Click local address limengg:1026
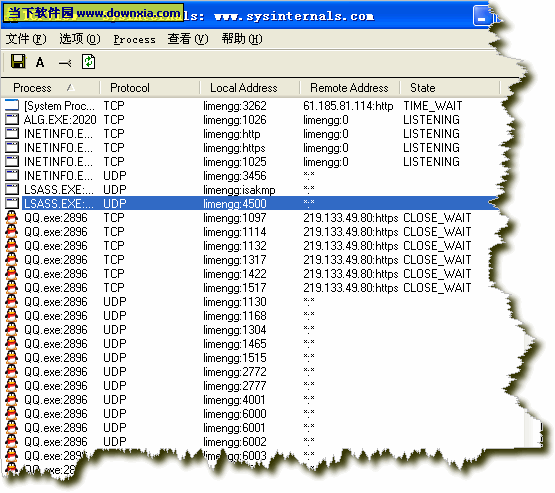This screenshot has height=493, width=555. point(235,120)
